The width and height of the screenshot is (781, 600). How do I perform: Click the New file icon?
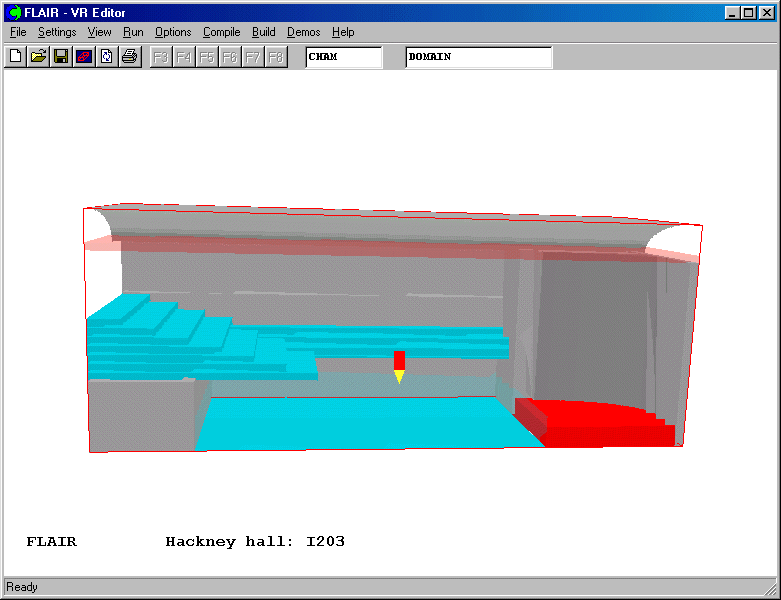(x=15, y=57)
